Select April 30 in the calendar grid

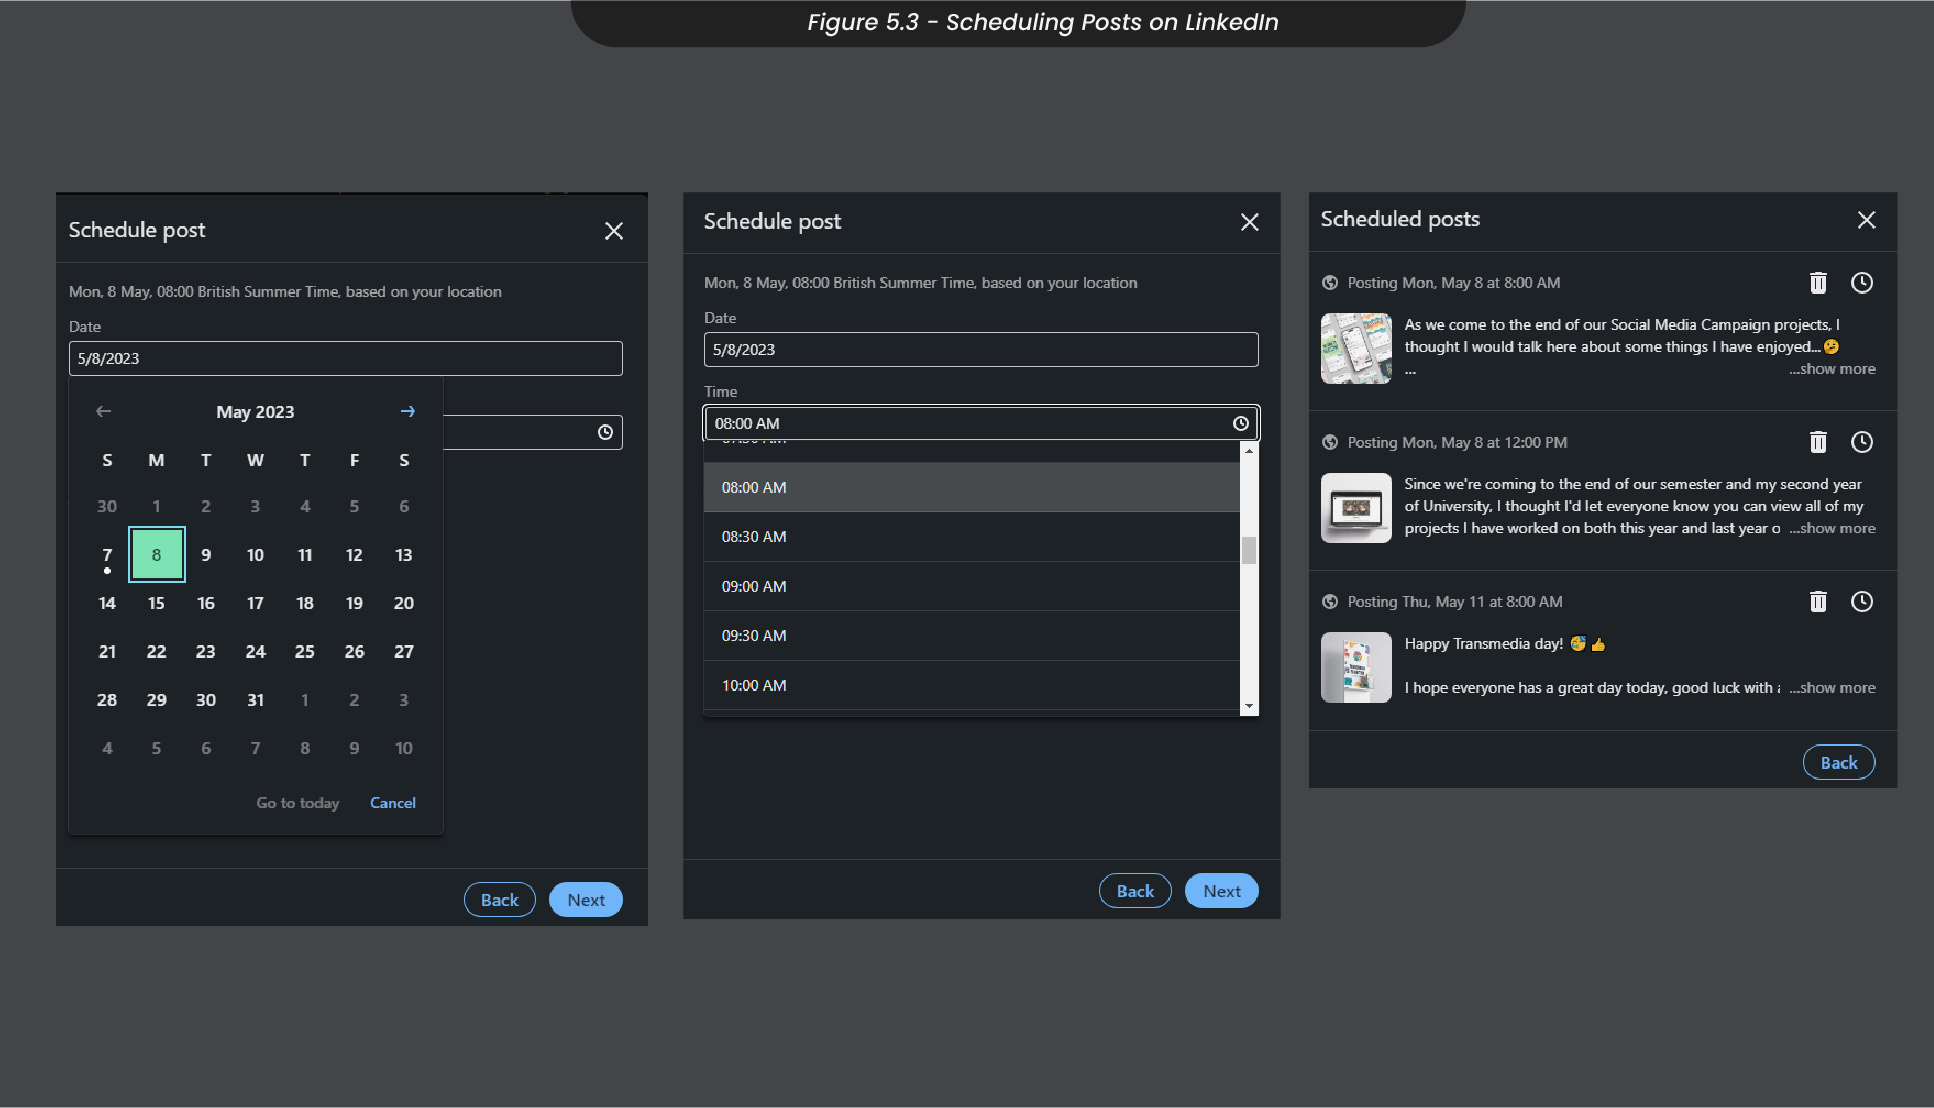pos(107,506)
